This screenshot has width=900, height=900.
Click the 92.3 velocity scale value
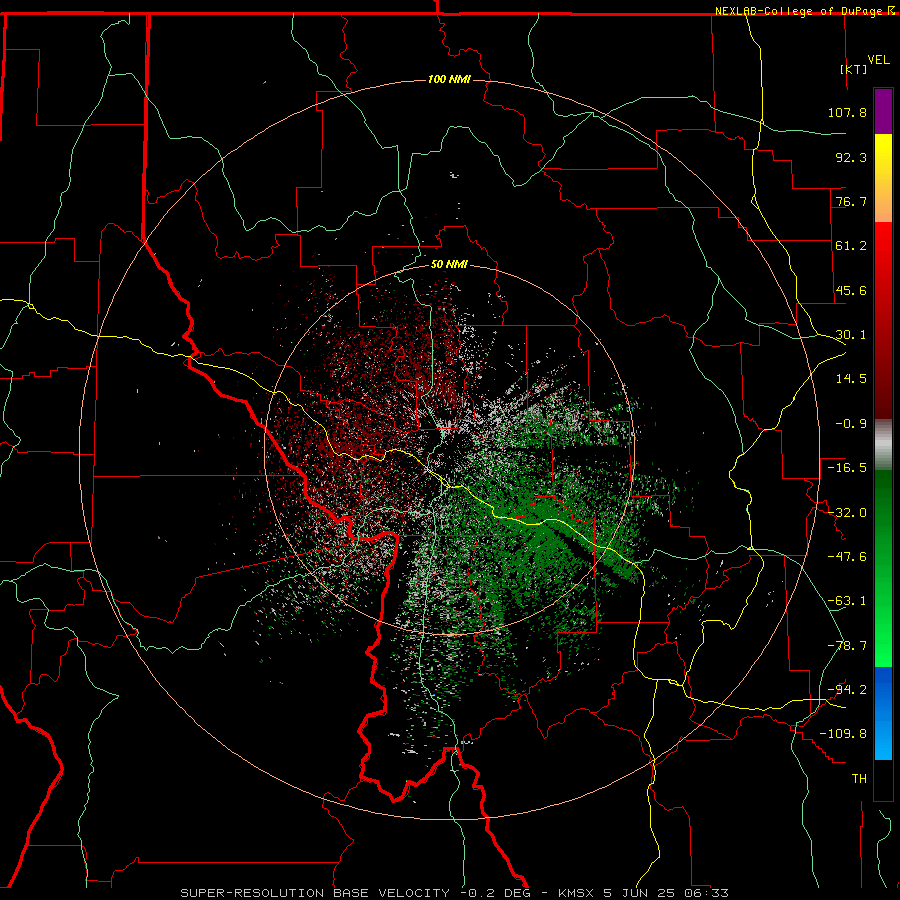[851, 157]
